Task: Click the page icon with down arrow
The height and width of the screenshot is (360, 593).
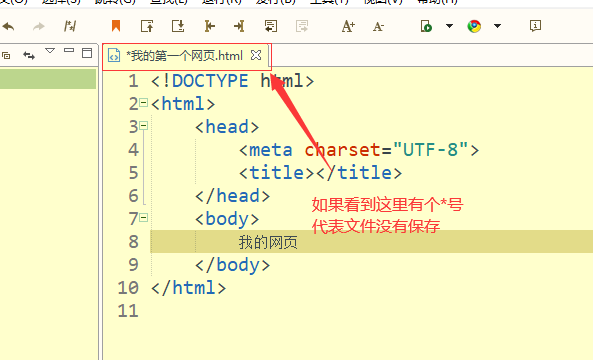Action: point(178,26)
